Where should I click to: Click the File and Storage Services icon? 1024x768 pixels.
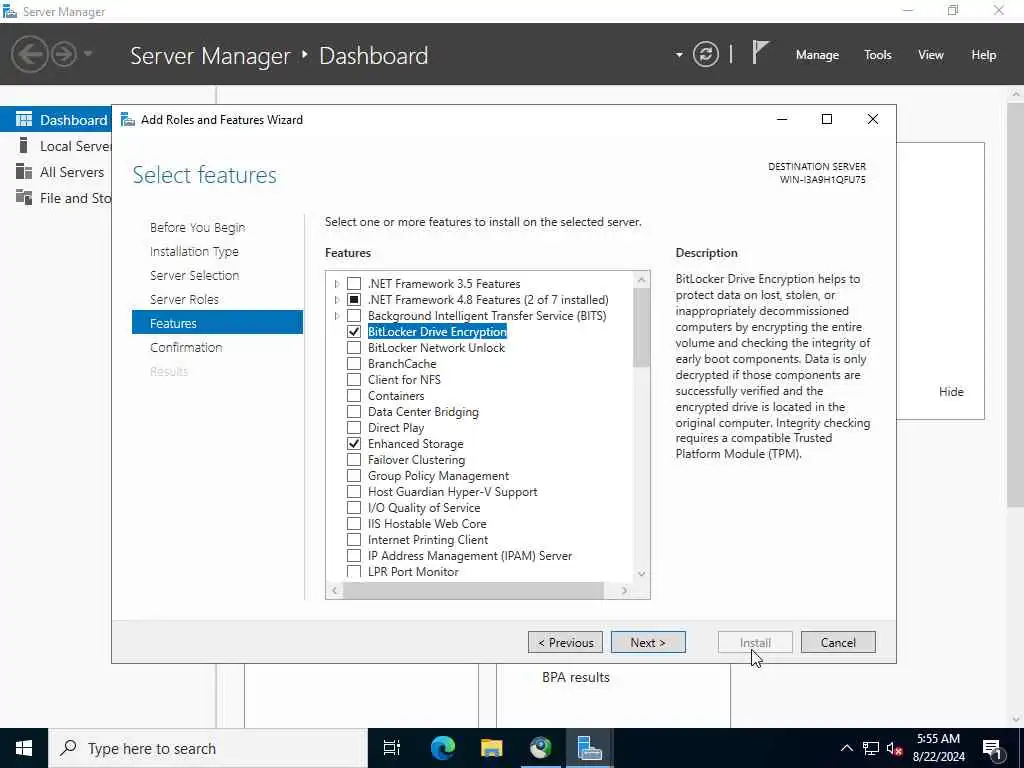tap(24, 197)
